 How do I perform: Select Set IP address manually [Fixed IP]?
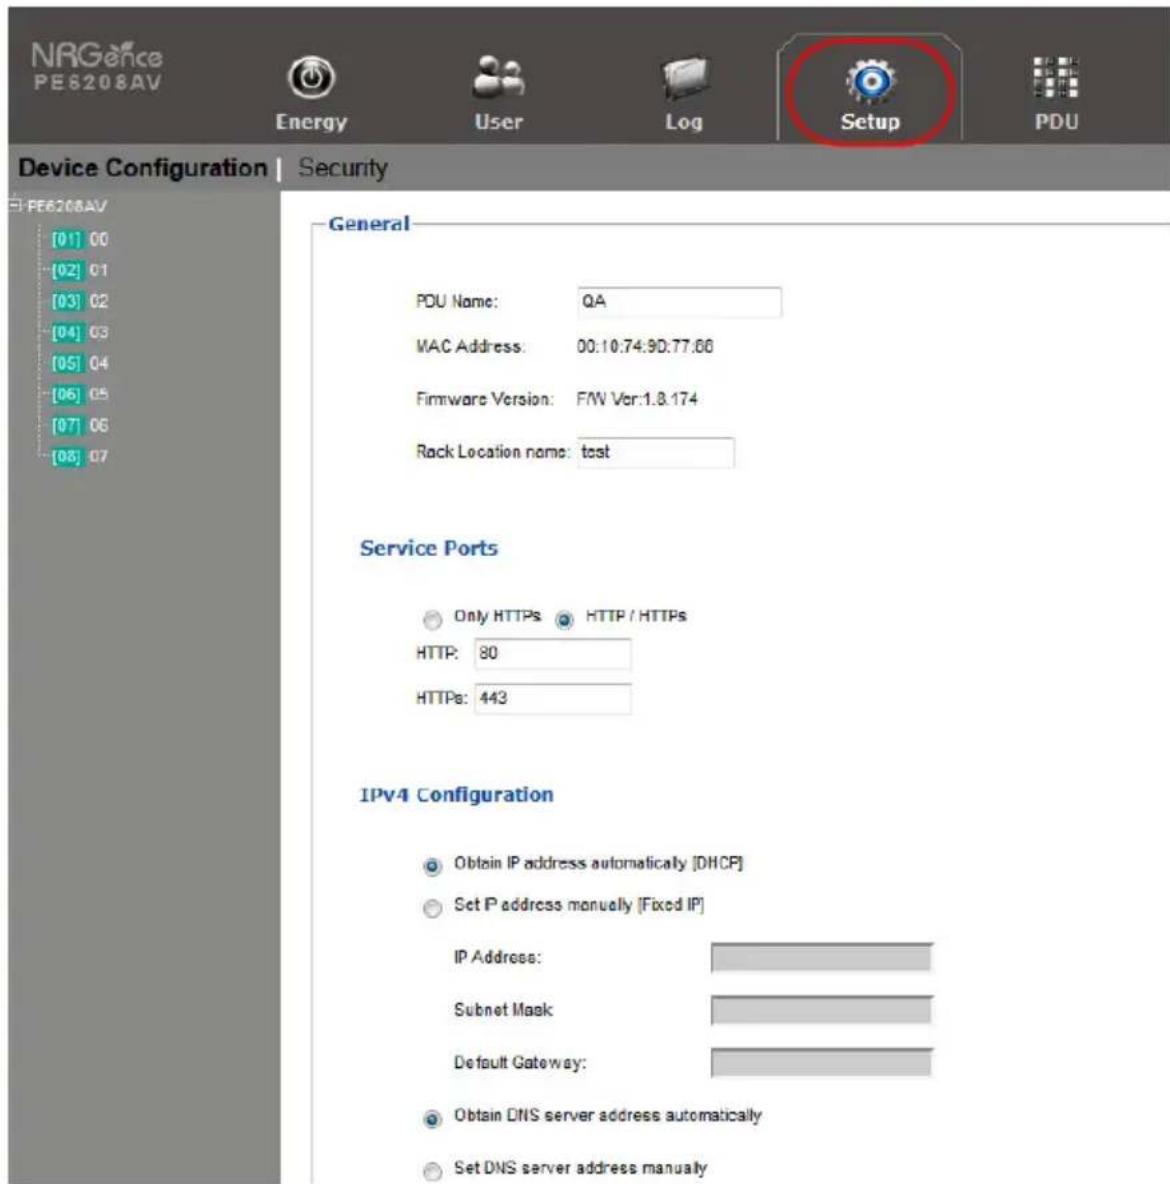pyautogui.click(x=432, y=908)
